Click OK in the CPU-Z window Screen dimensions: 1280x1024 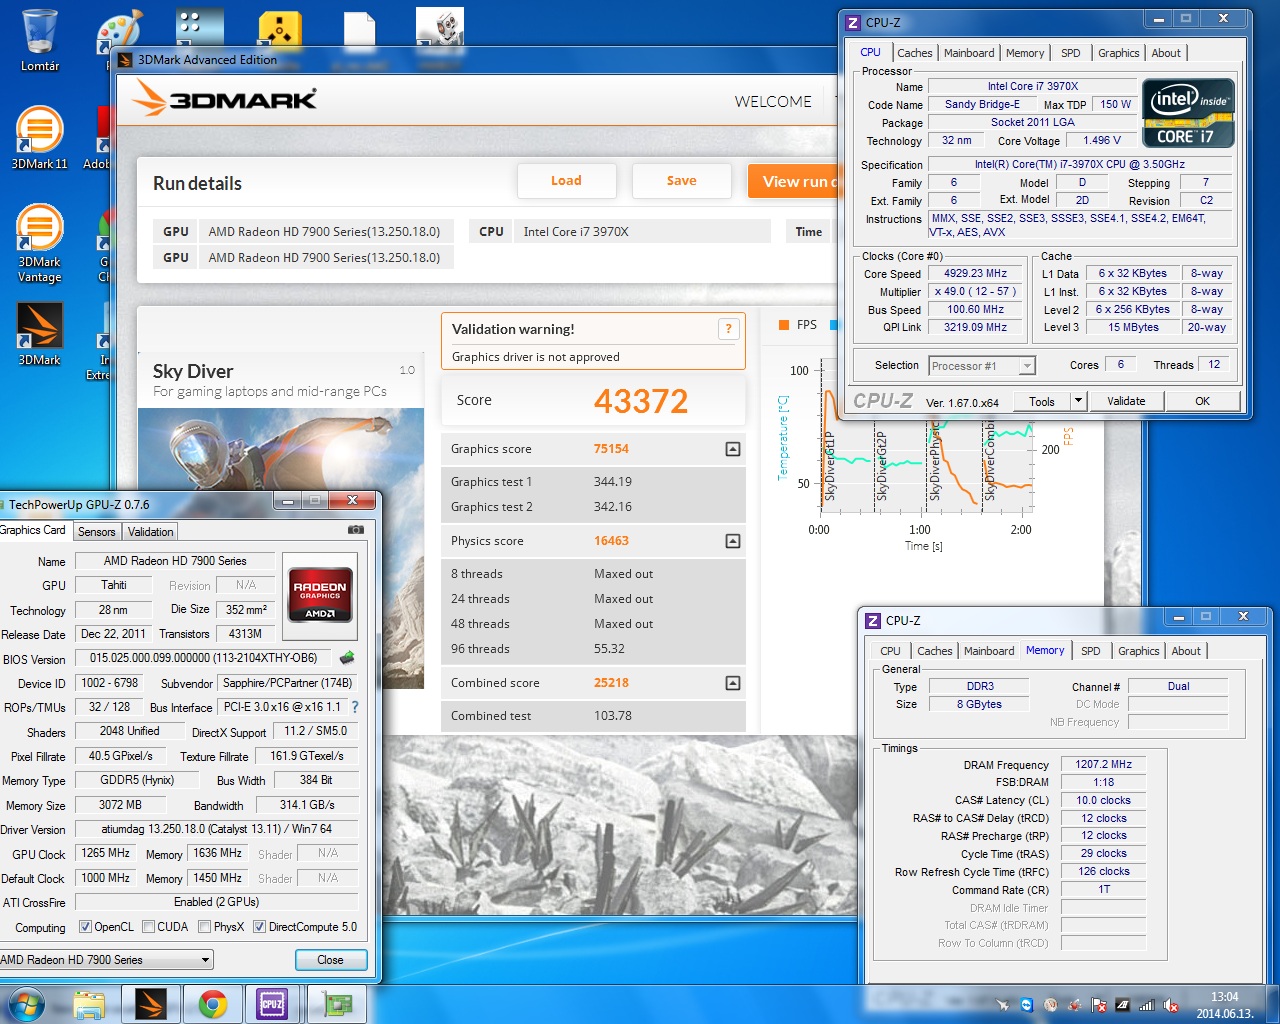1202,401
